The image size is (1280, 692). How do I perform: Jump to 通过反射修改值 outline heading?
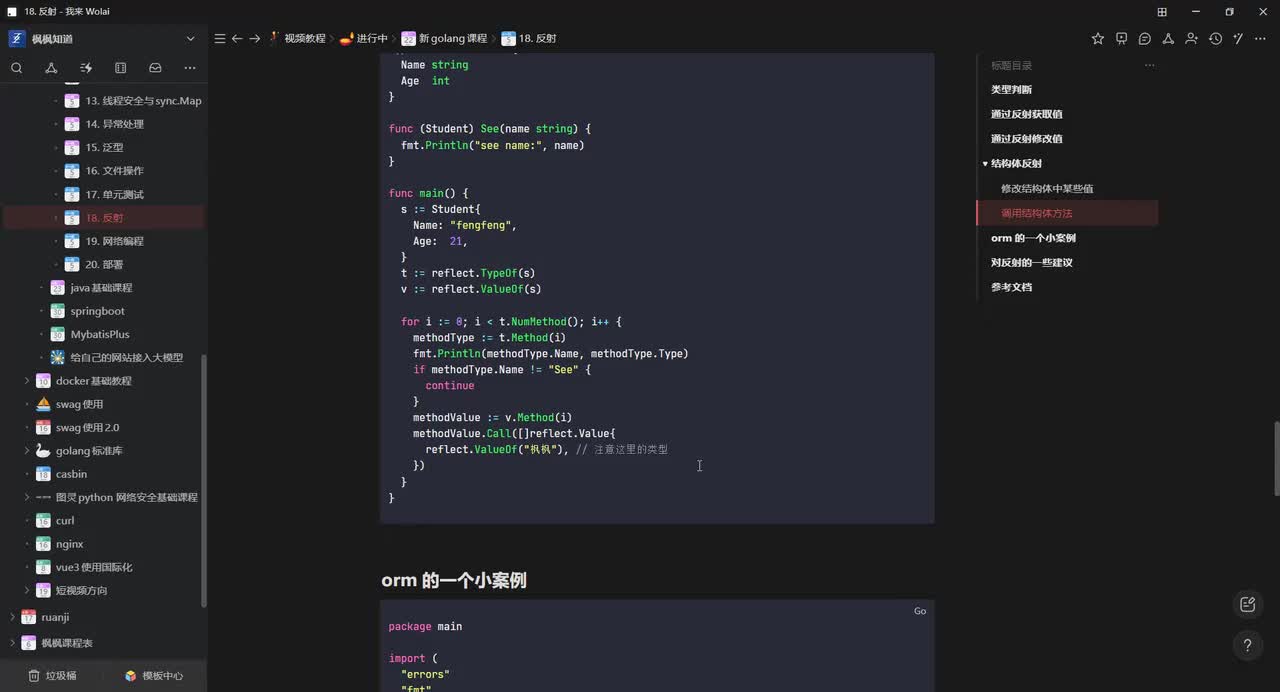[1026, 139]
